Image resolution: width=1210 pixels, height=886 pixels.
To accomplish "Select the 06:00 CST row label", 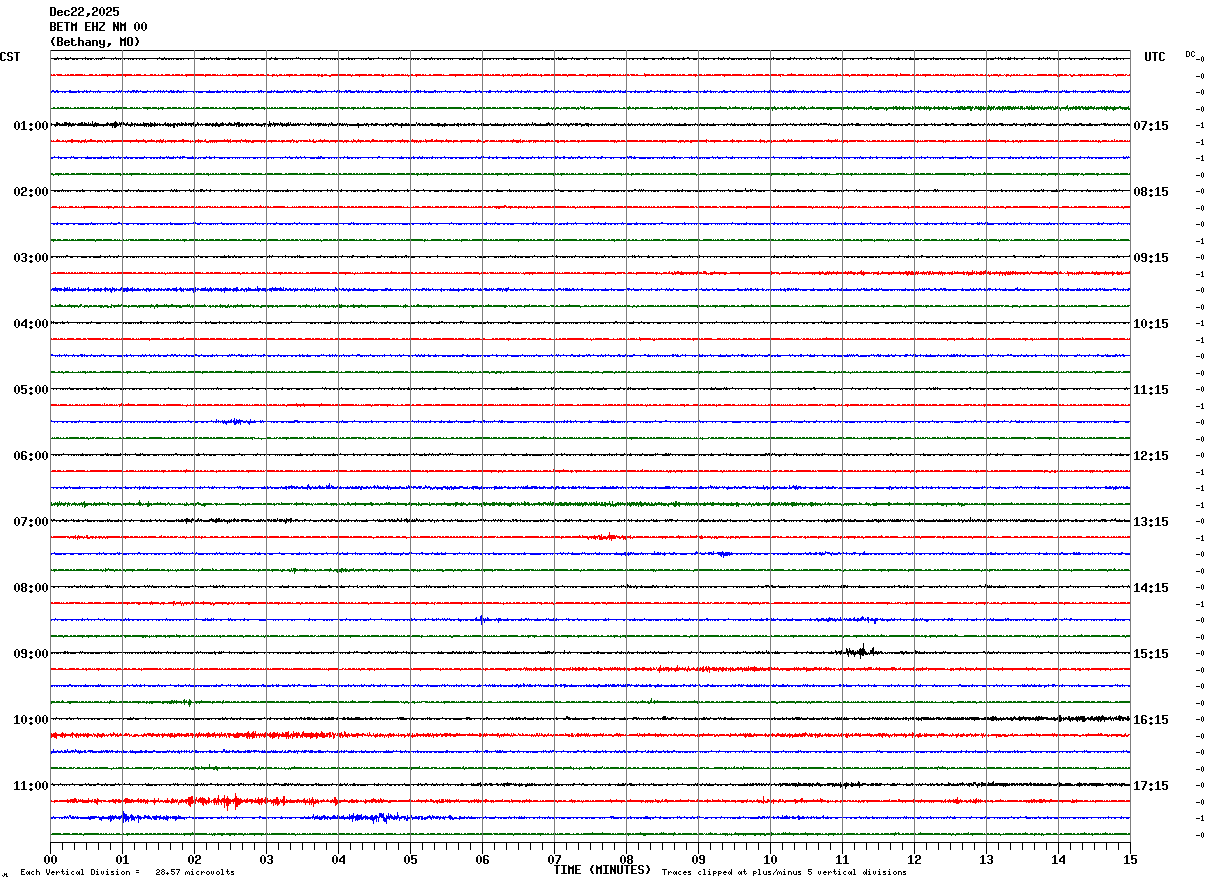I will point(31,456).
